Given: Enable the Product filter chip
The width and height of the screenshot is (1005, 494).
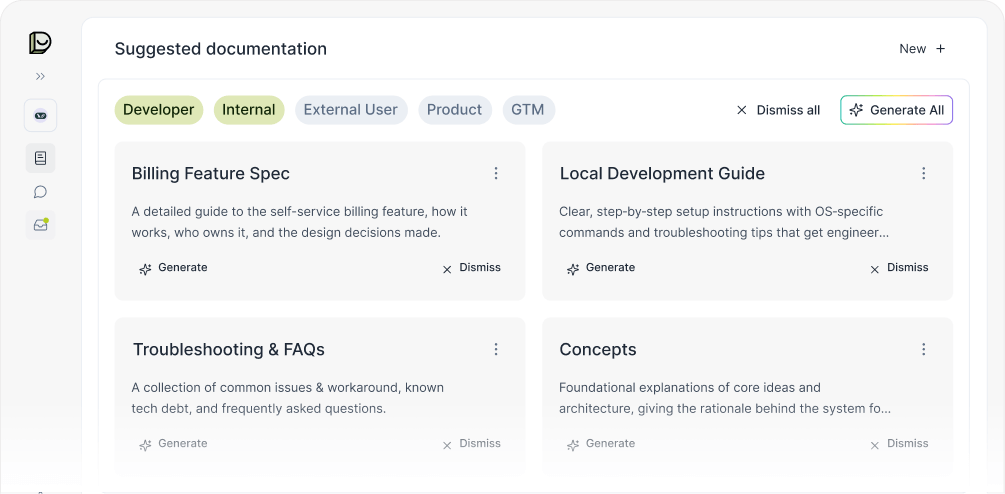Looking at the screenshot, I should 454,110.
